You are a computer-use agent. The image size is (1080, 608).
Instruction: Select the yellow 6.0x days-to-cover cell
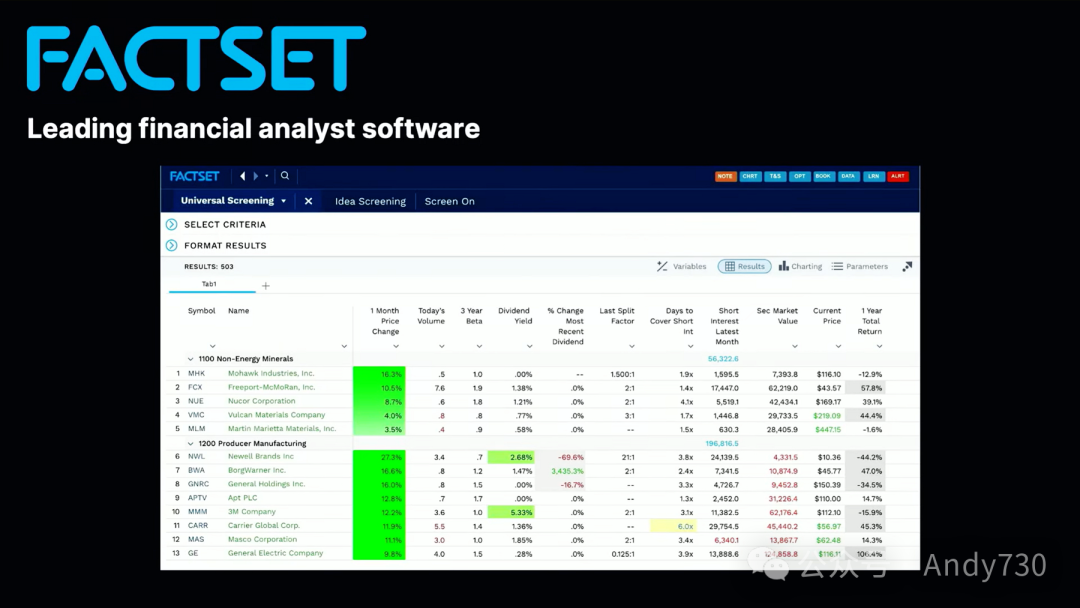pyautogui.click(x=673, y=526)
